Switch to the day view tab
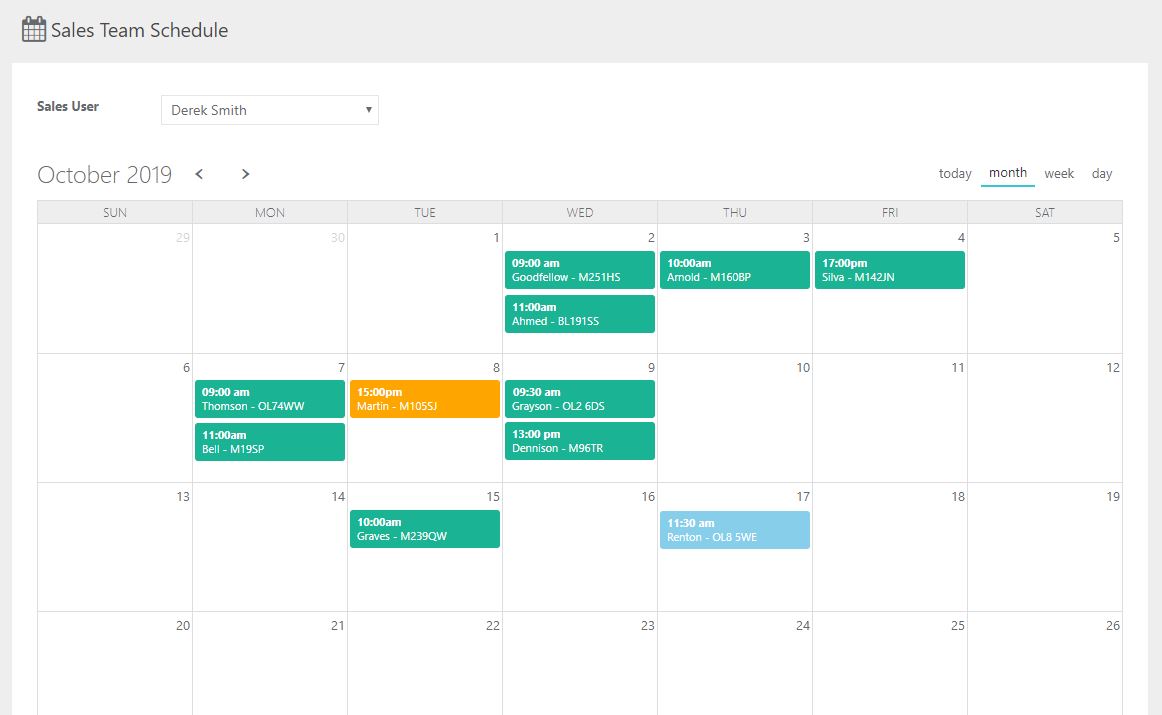This screenshot has width=1162, height=715. tap(1101, 174)
